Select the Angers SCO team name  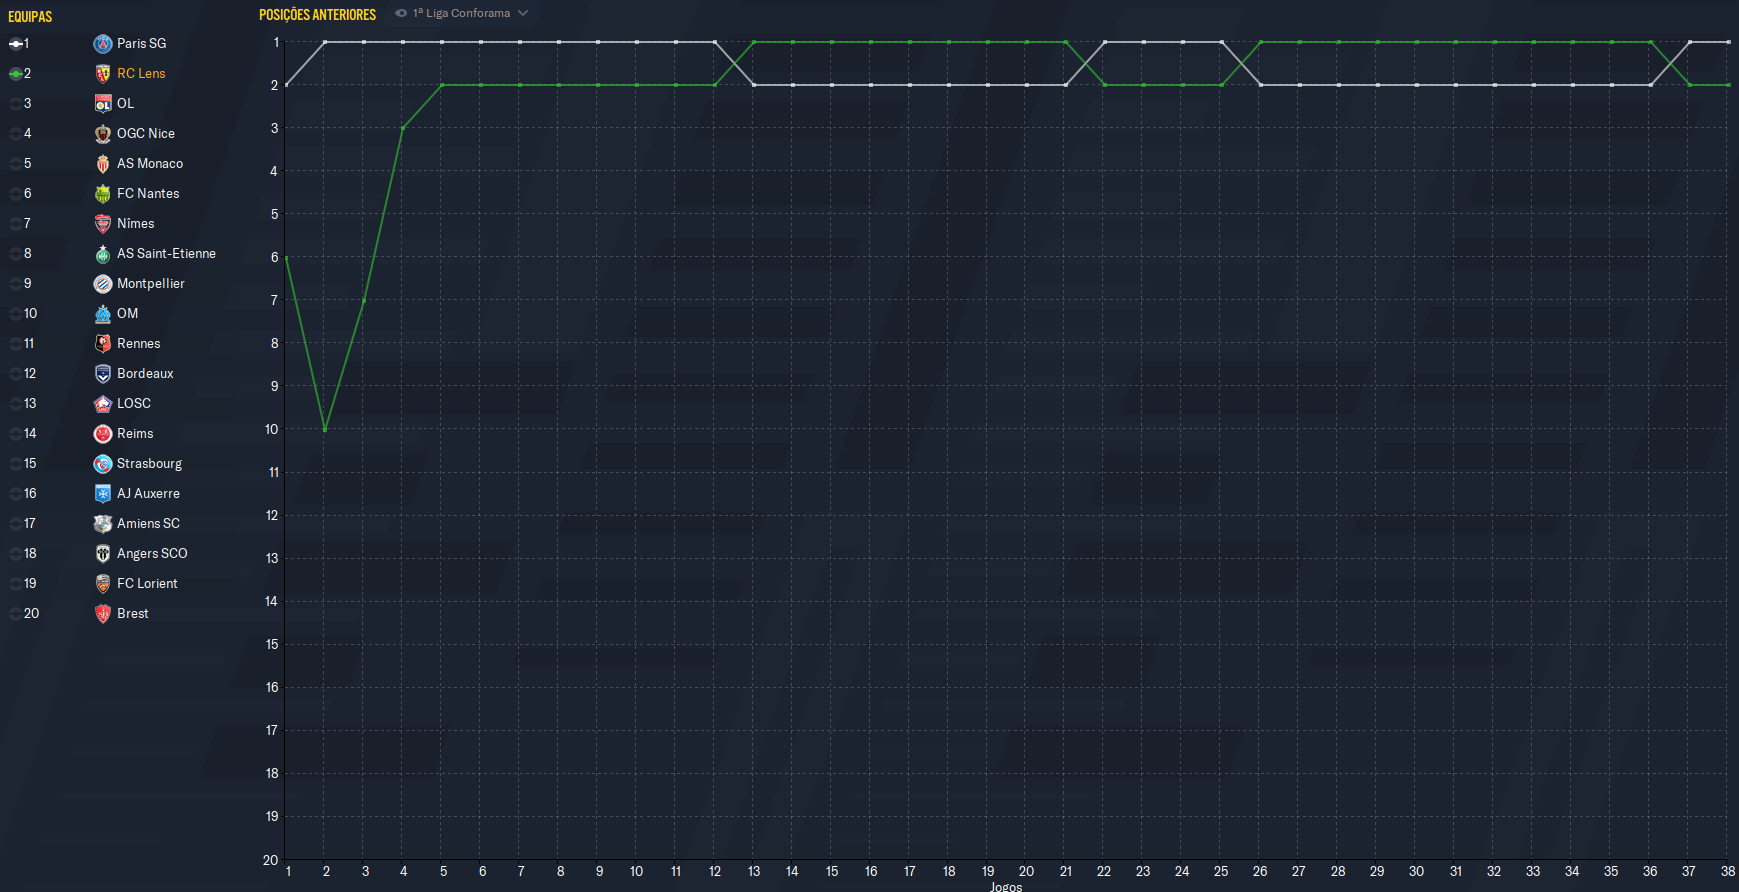pyautogui.click(x=152, y=554)
